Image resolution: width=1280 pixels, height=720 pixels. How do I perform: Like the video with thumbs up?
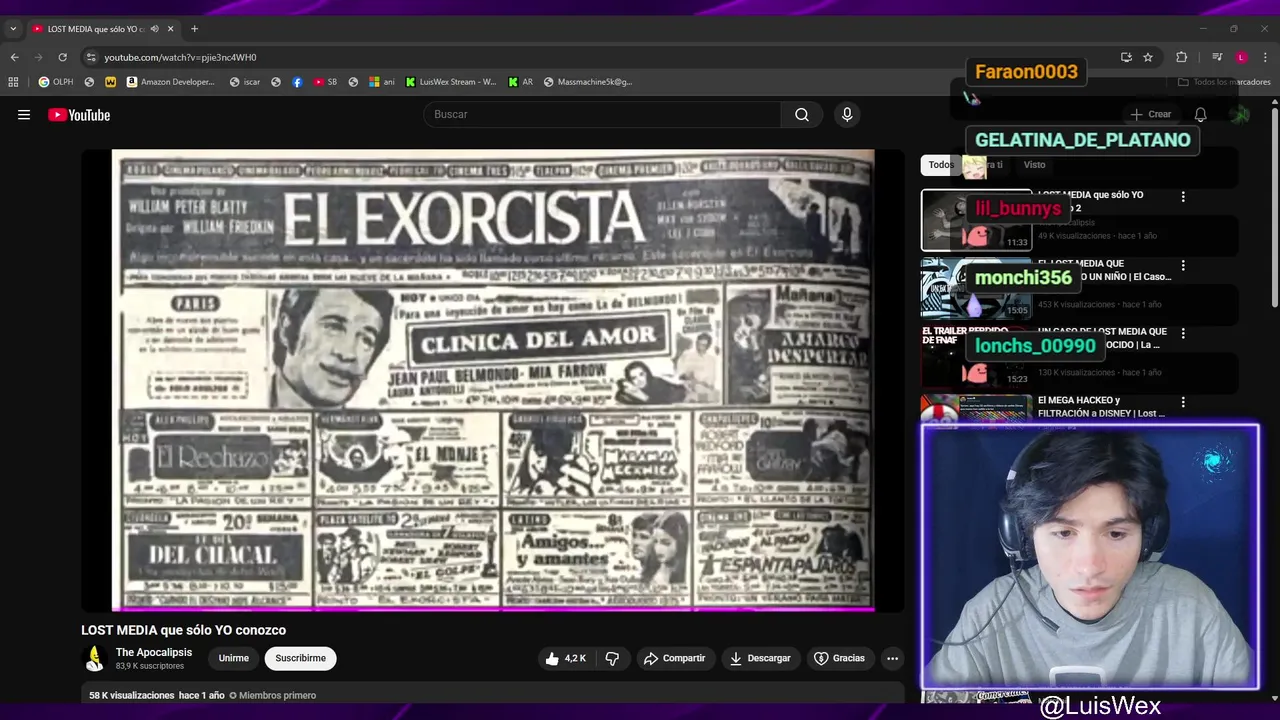point(565,658)
